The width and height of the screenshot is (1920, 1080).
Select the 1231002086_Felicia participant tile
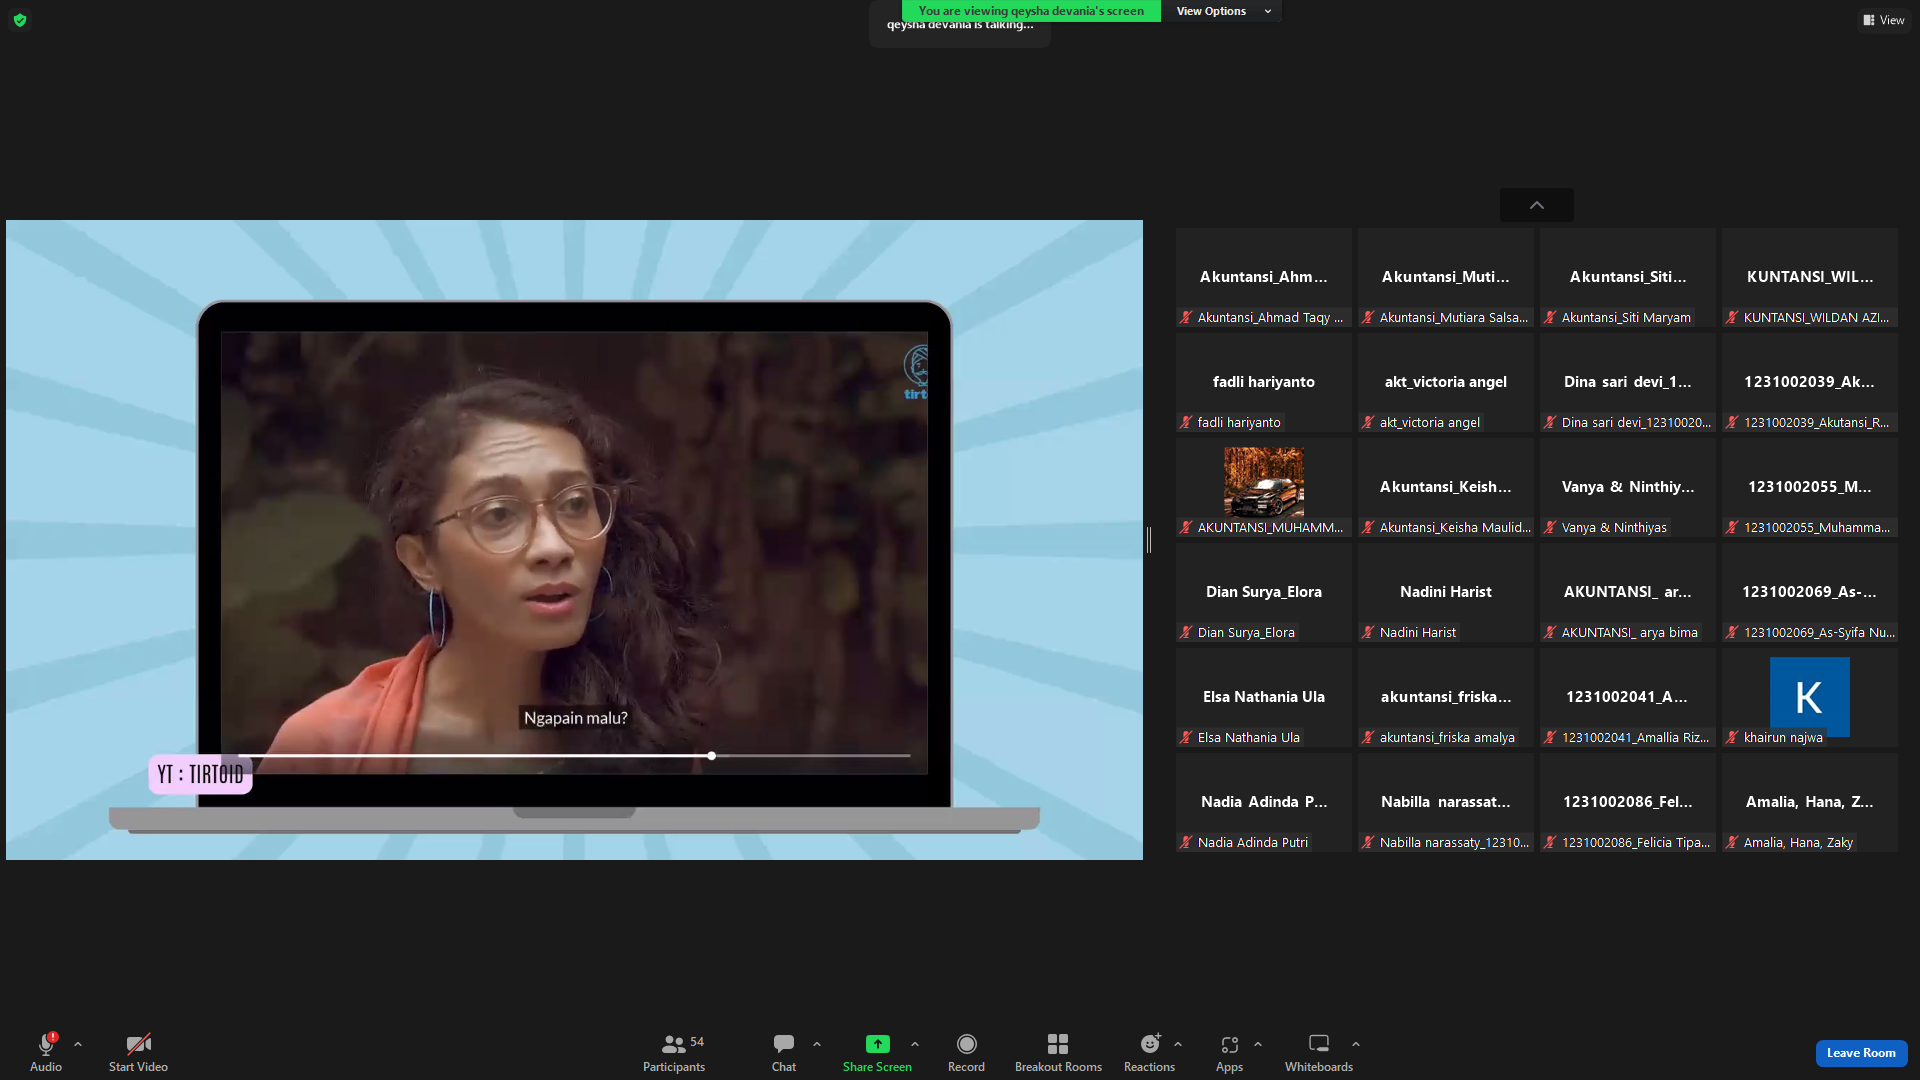(1628, 802)
